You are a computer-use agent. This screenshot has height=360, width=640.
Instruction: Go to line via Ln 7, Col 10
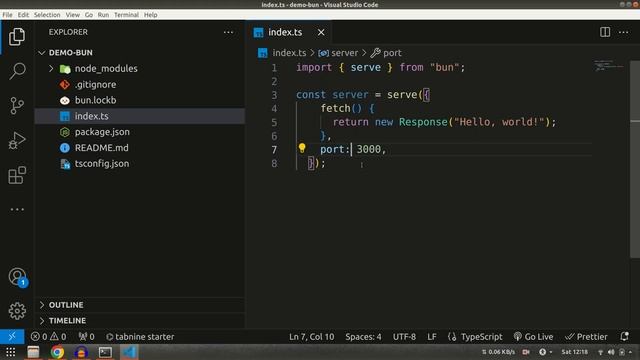(x=311, y=337)
